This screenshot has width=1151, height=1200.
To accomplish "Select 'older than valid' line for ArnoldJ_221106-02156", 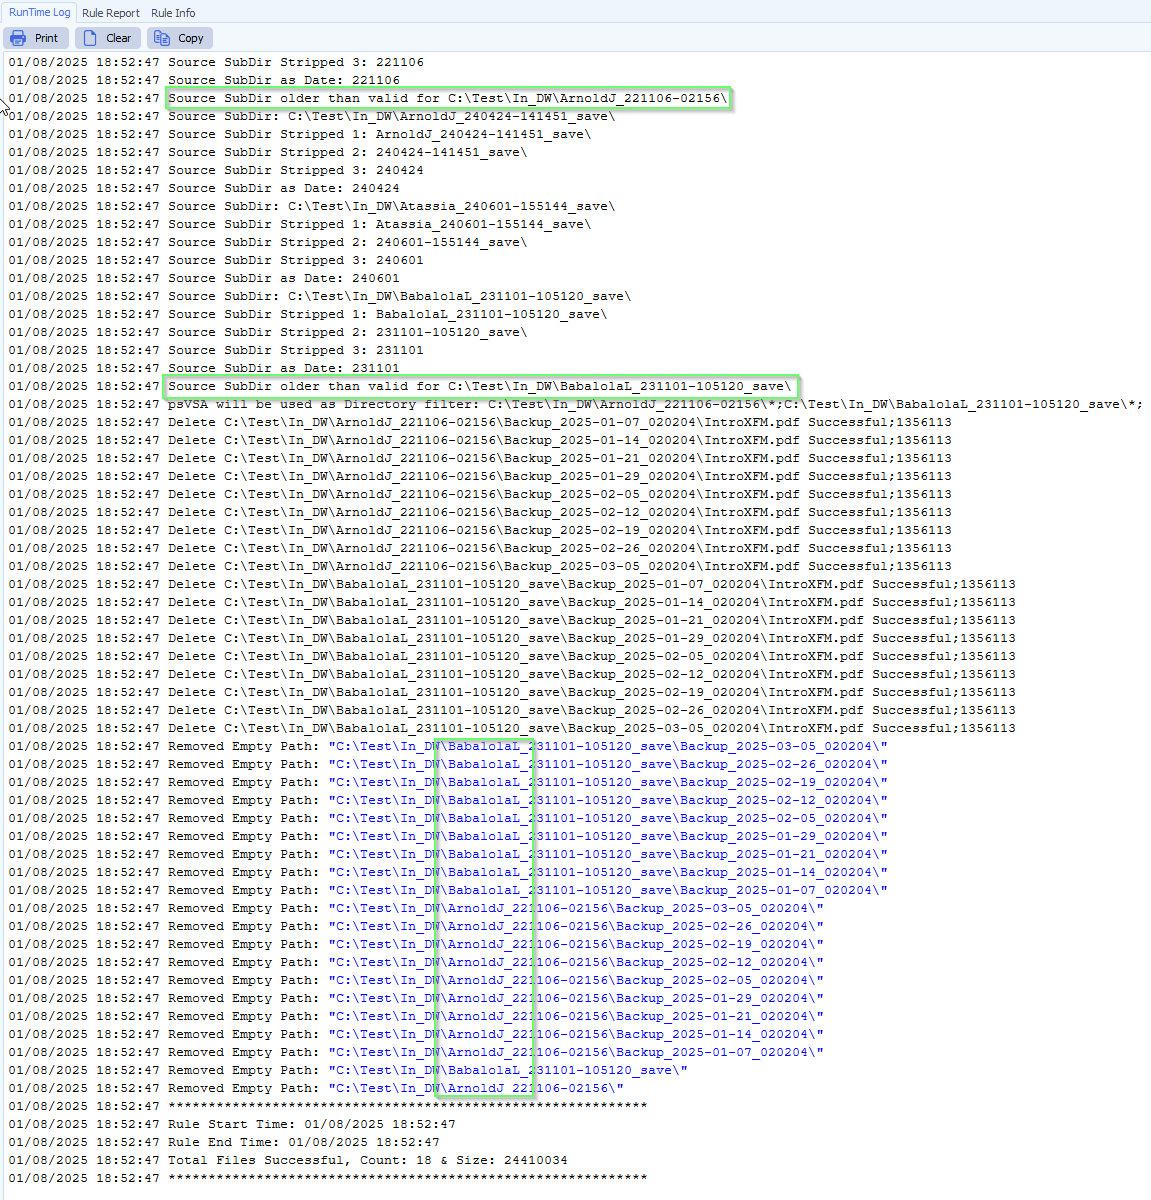I will point(368,98).
